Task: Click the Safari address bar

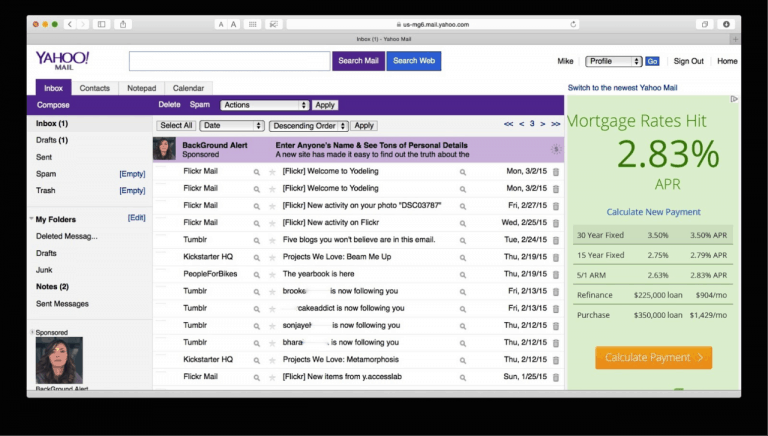Action: 433,24
